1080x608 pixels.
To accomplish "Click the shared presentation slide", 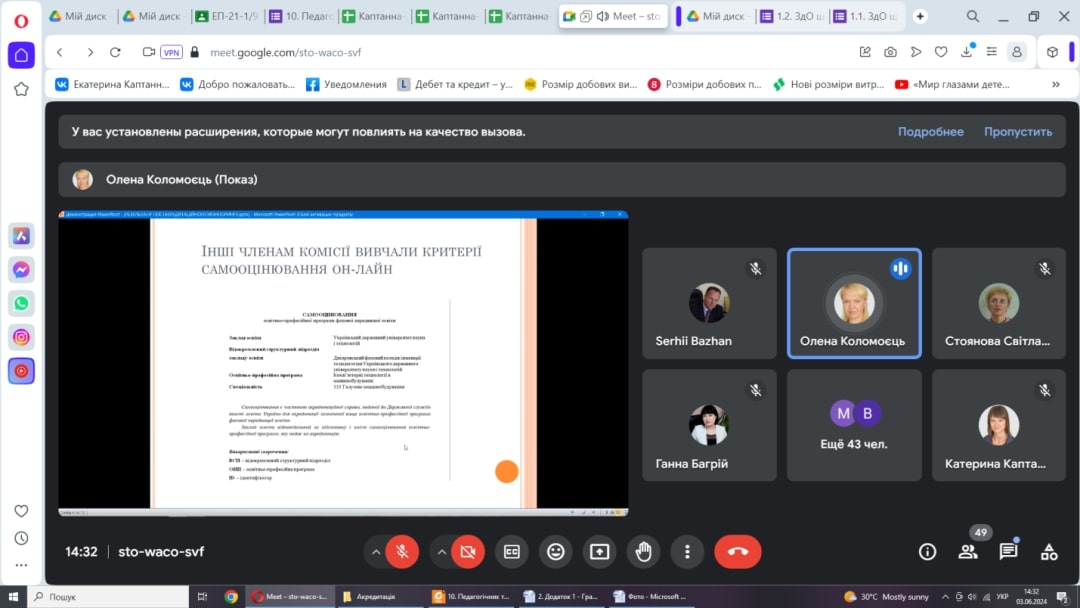I will coord(343,364).
